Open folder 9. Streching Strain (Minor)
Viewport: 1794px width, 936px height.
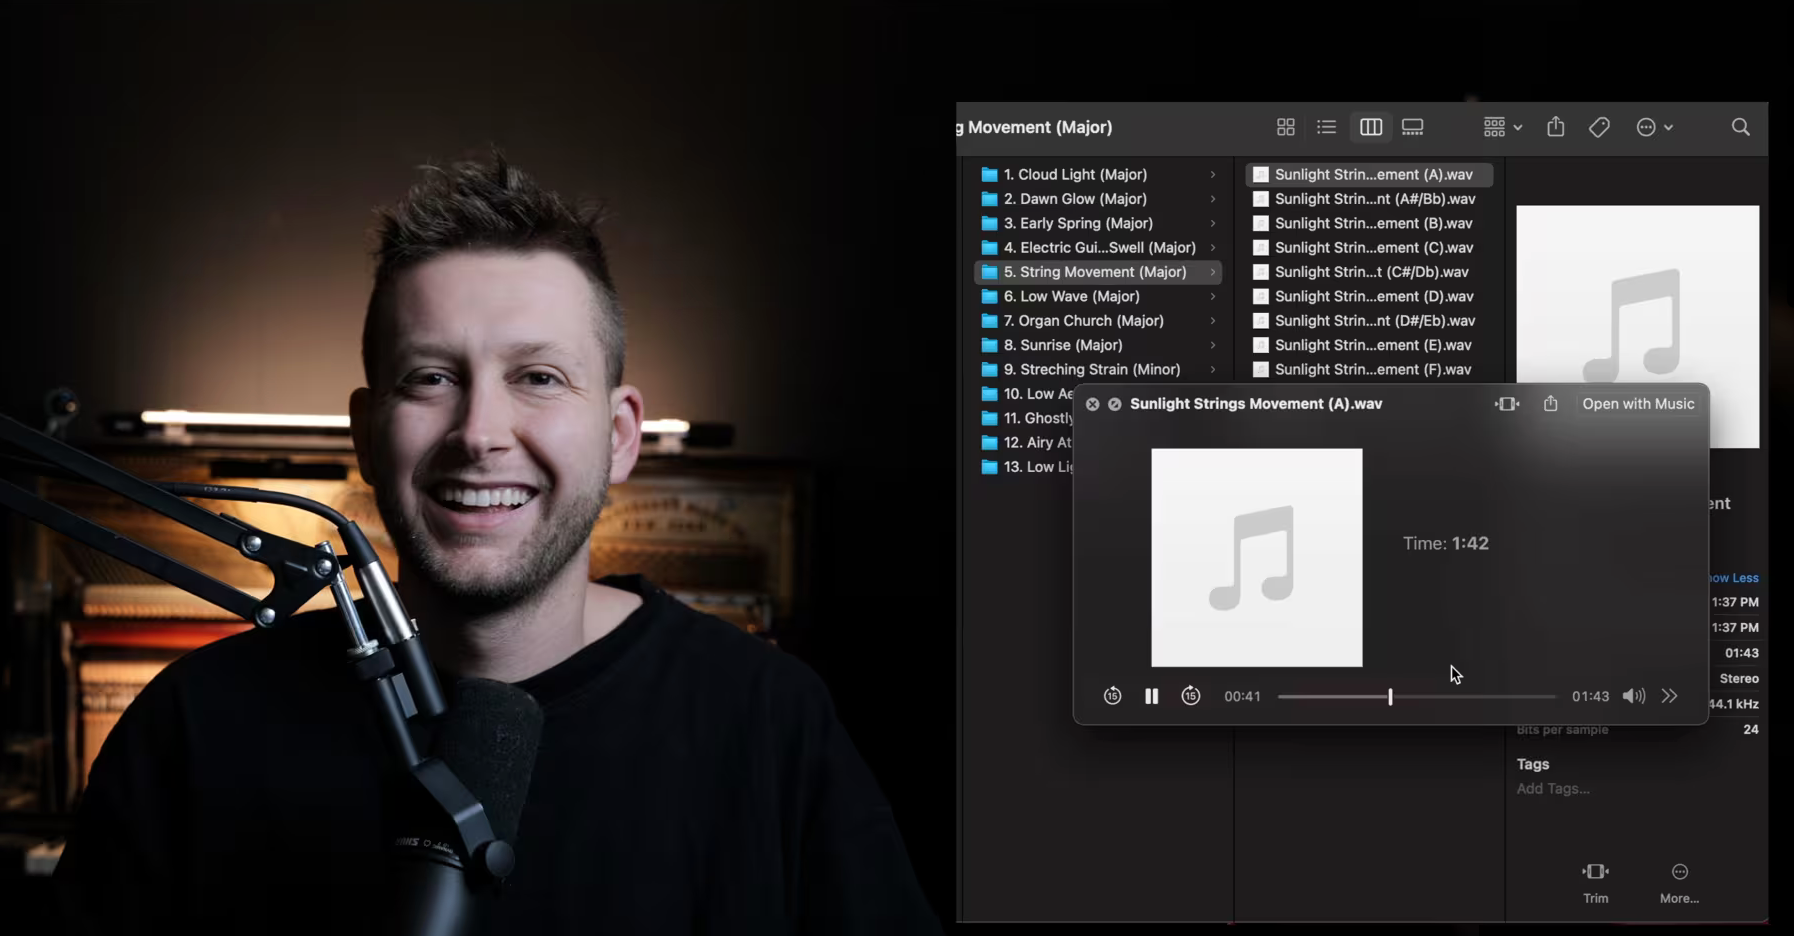[x=1097, y=369]
